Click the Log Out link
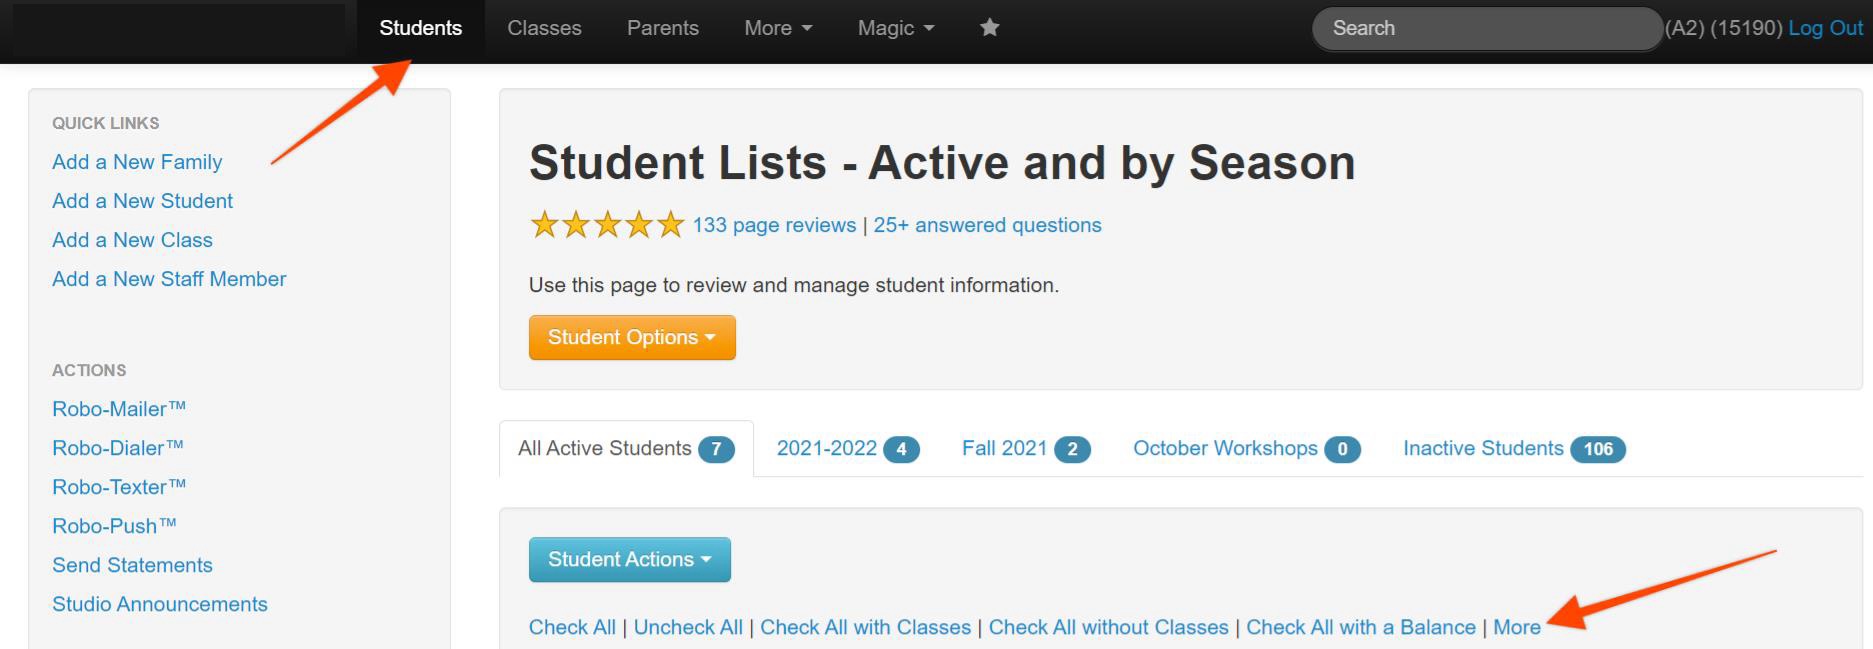This screenshot has width=1873, height=649. click(x=1825, y=28)
